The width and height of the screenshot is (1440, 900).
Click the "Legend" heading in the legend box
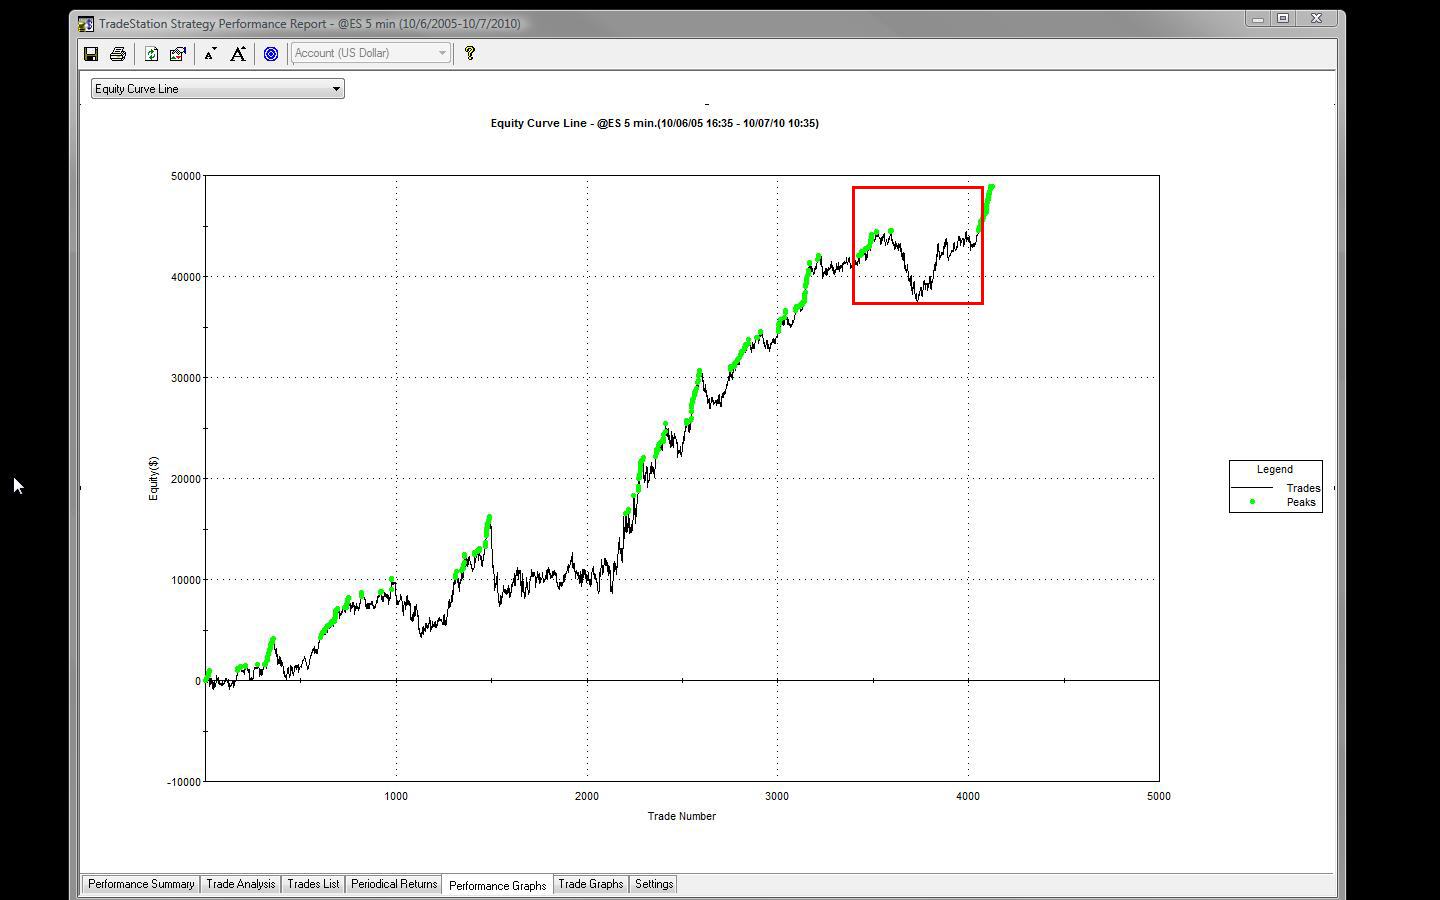coord(1275,469)
